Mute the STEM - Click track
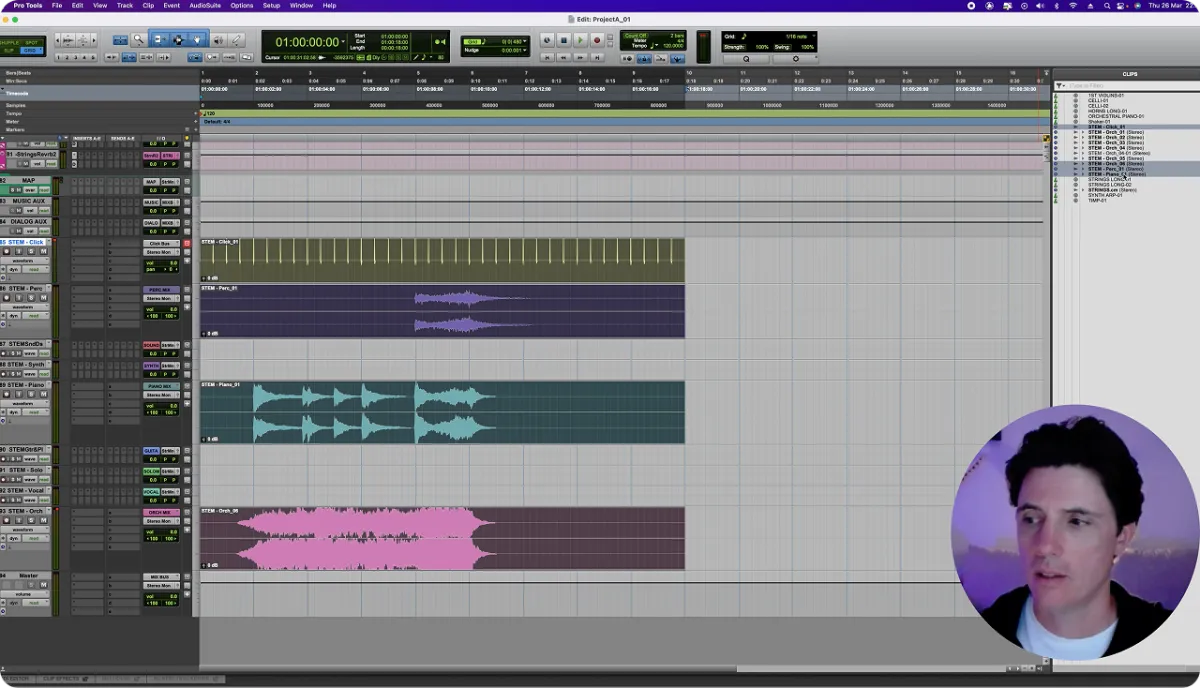Image resolution: width=1200 pixels, height=688 pixels. [x=43, y=252]
